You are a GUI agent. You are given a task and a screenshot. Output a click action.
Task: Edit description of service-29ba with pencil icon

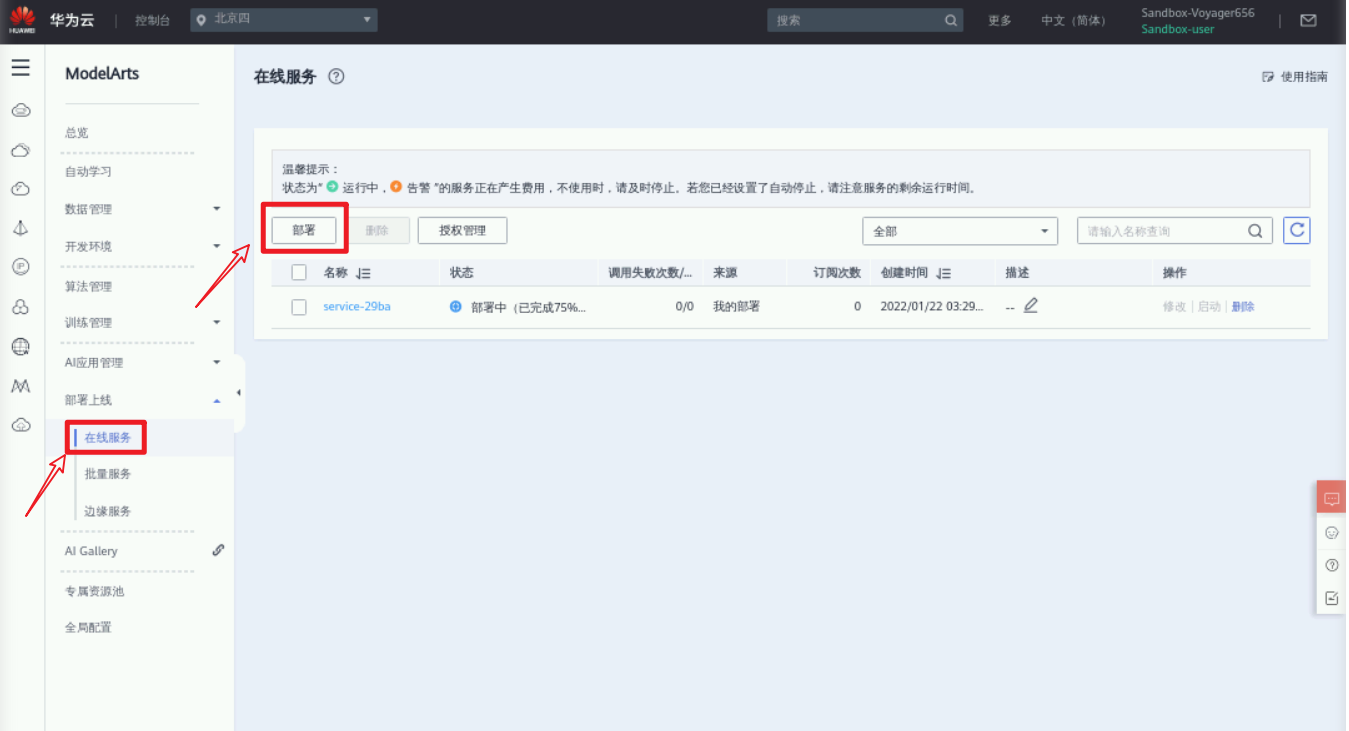[x=1031, y=306]
